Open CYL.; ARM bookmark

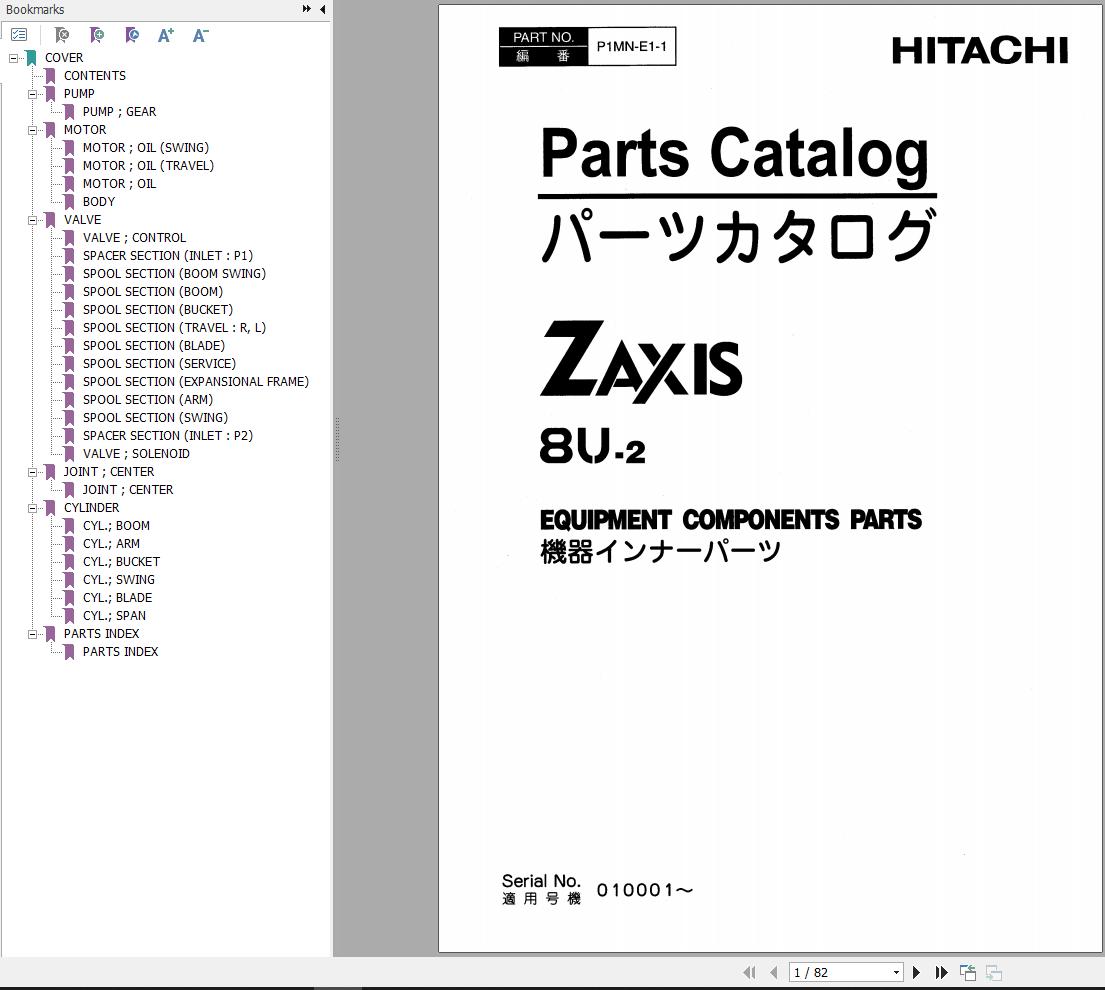111,544
